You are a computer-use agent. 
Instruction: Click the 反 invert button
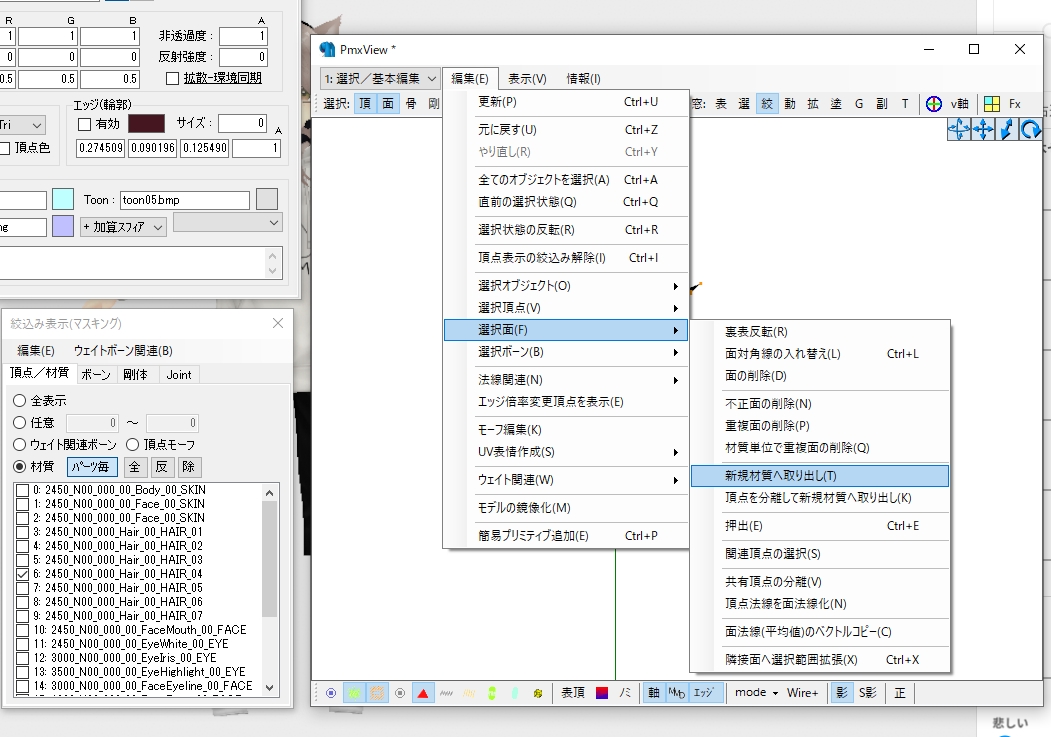click(162, 467)
